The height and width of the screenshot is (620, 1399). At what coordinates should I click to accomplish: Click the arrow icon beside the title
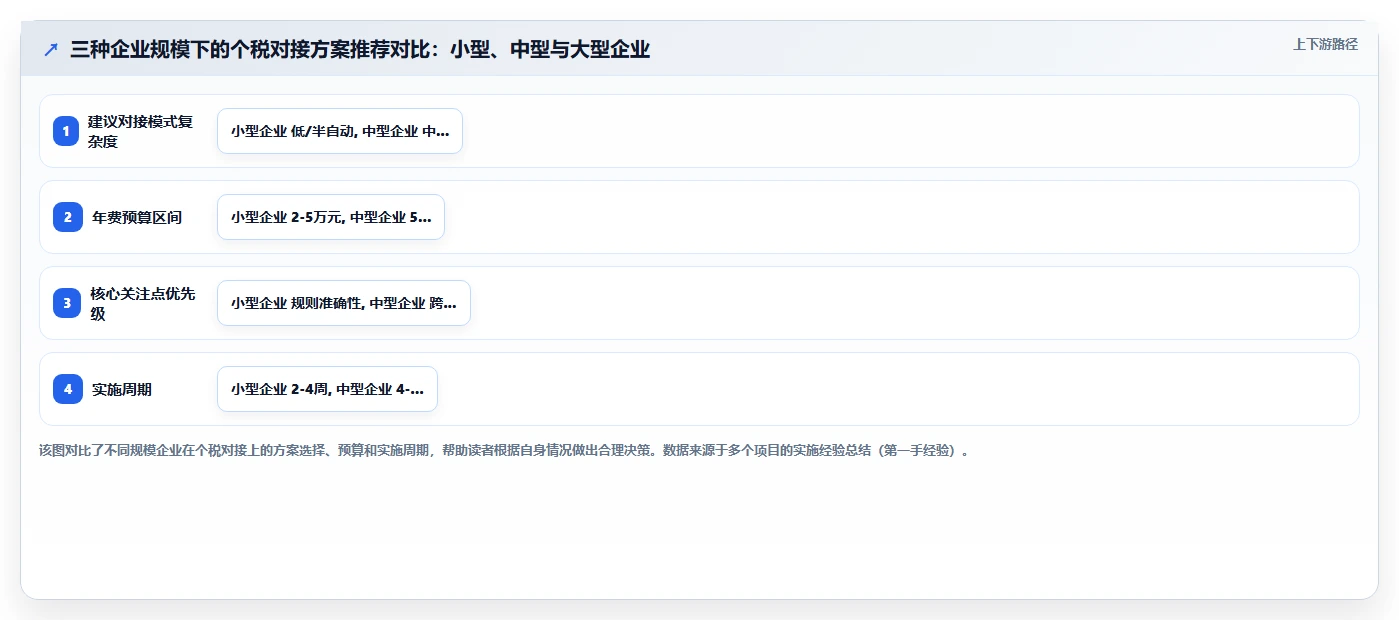[x=51, y=49]
